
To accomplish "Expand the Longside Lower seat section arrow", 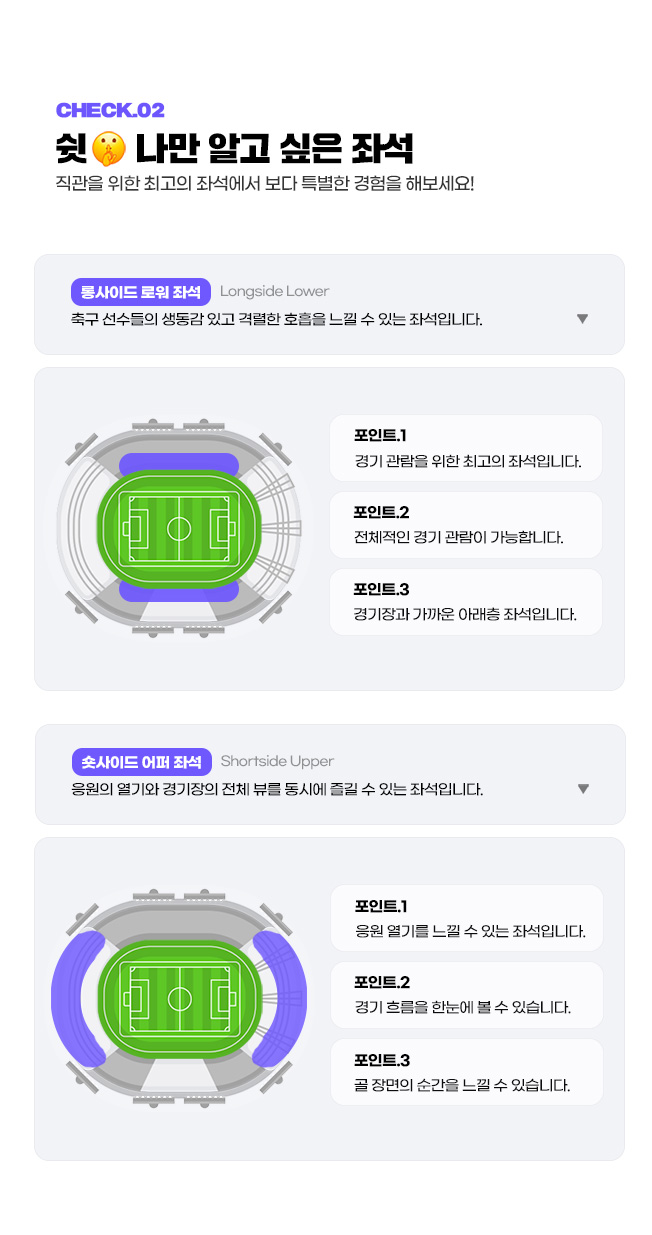I will 582,319.
